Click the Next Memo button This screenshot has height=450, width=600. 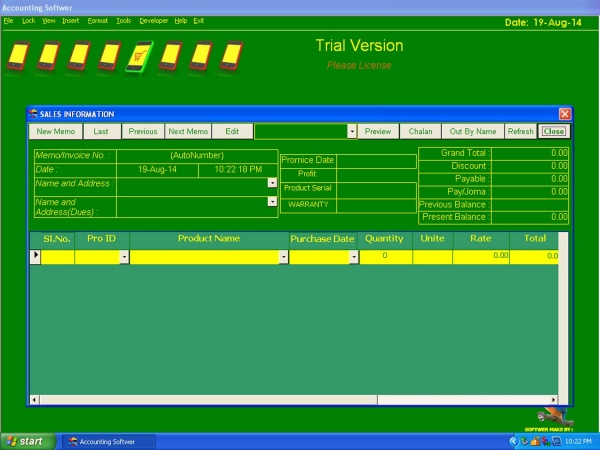click(188, 131)
